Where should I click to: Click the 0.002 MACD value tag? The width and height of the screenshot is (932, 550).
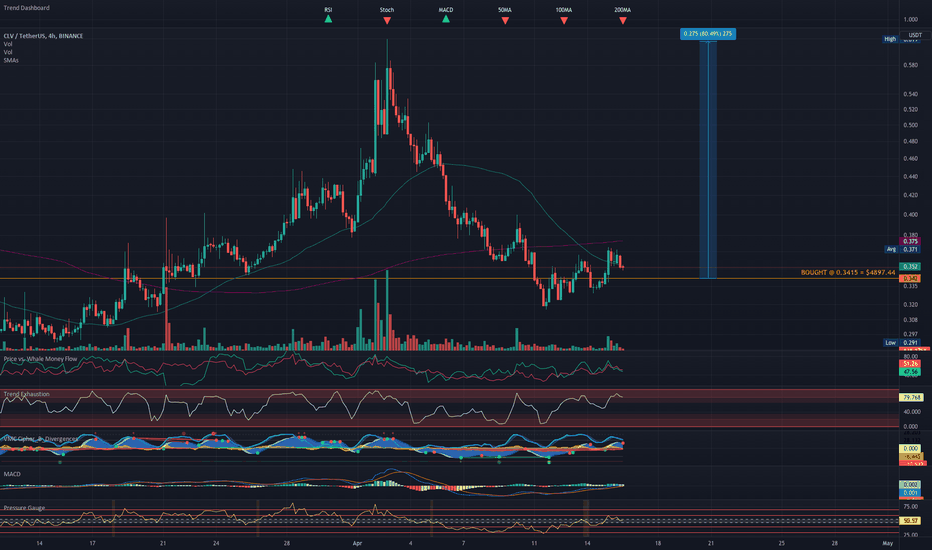pyautogui.click(x=910, y=485)
